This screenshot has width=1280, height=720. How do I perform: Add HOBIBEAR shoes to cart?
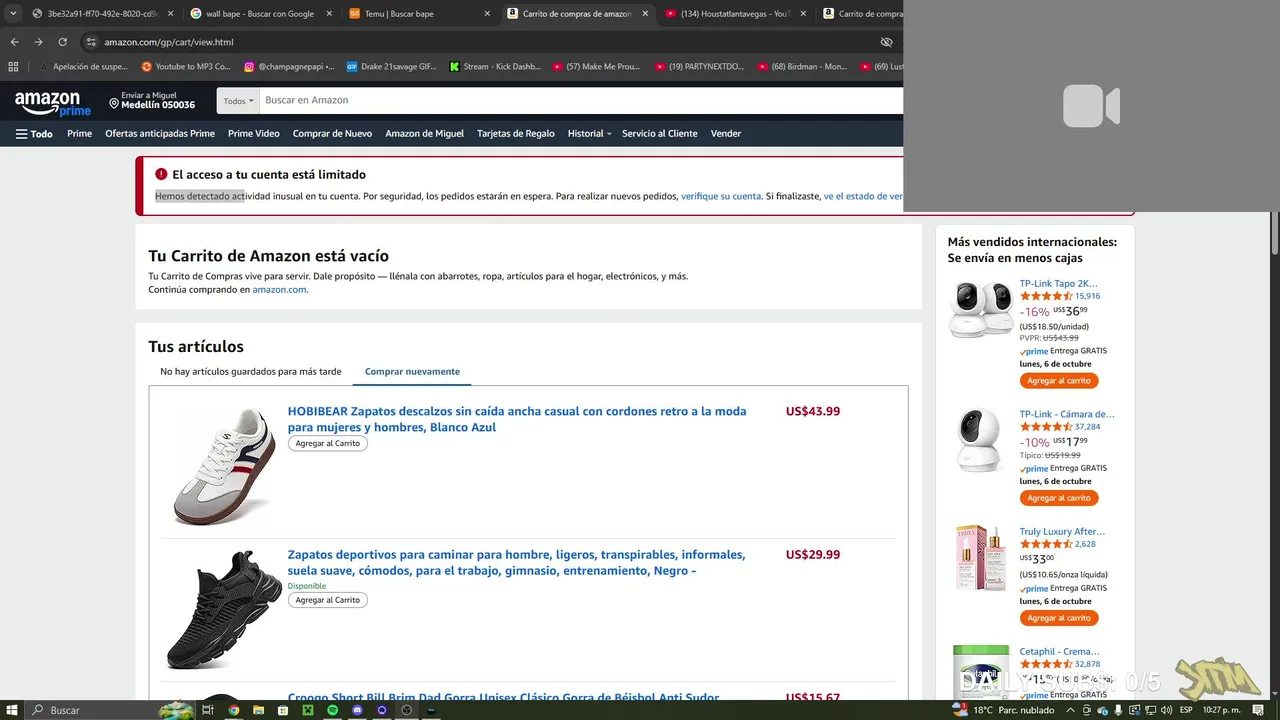pos(328,443)
